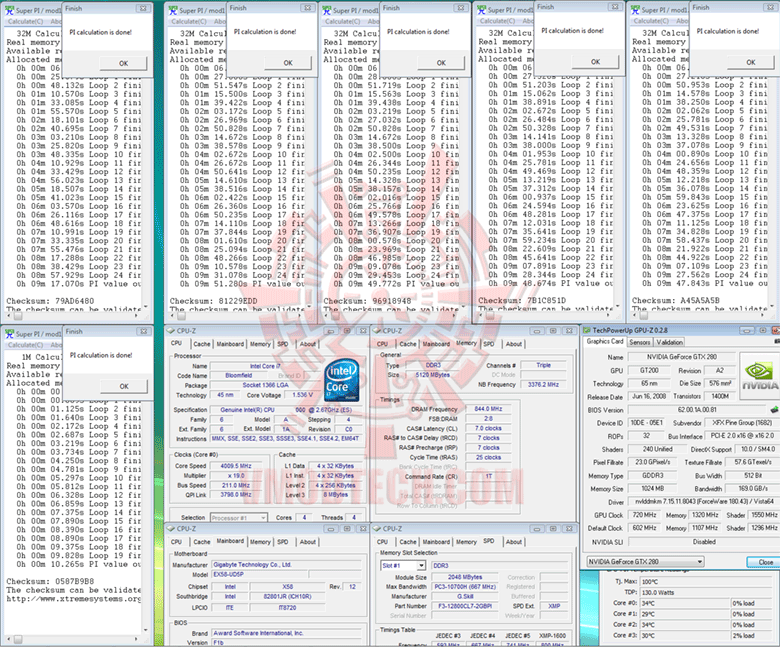Open Mainboard tab in CPU-Z Processor window
This screenshot has height=647, width=780.
230,344
